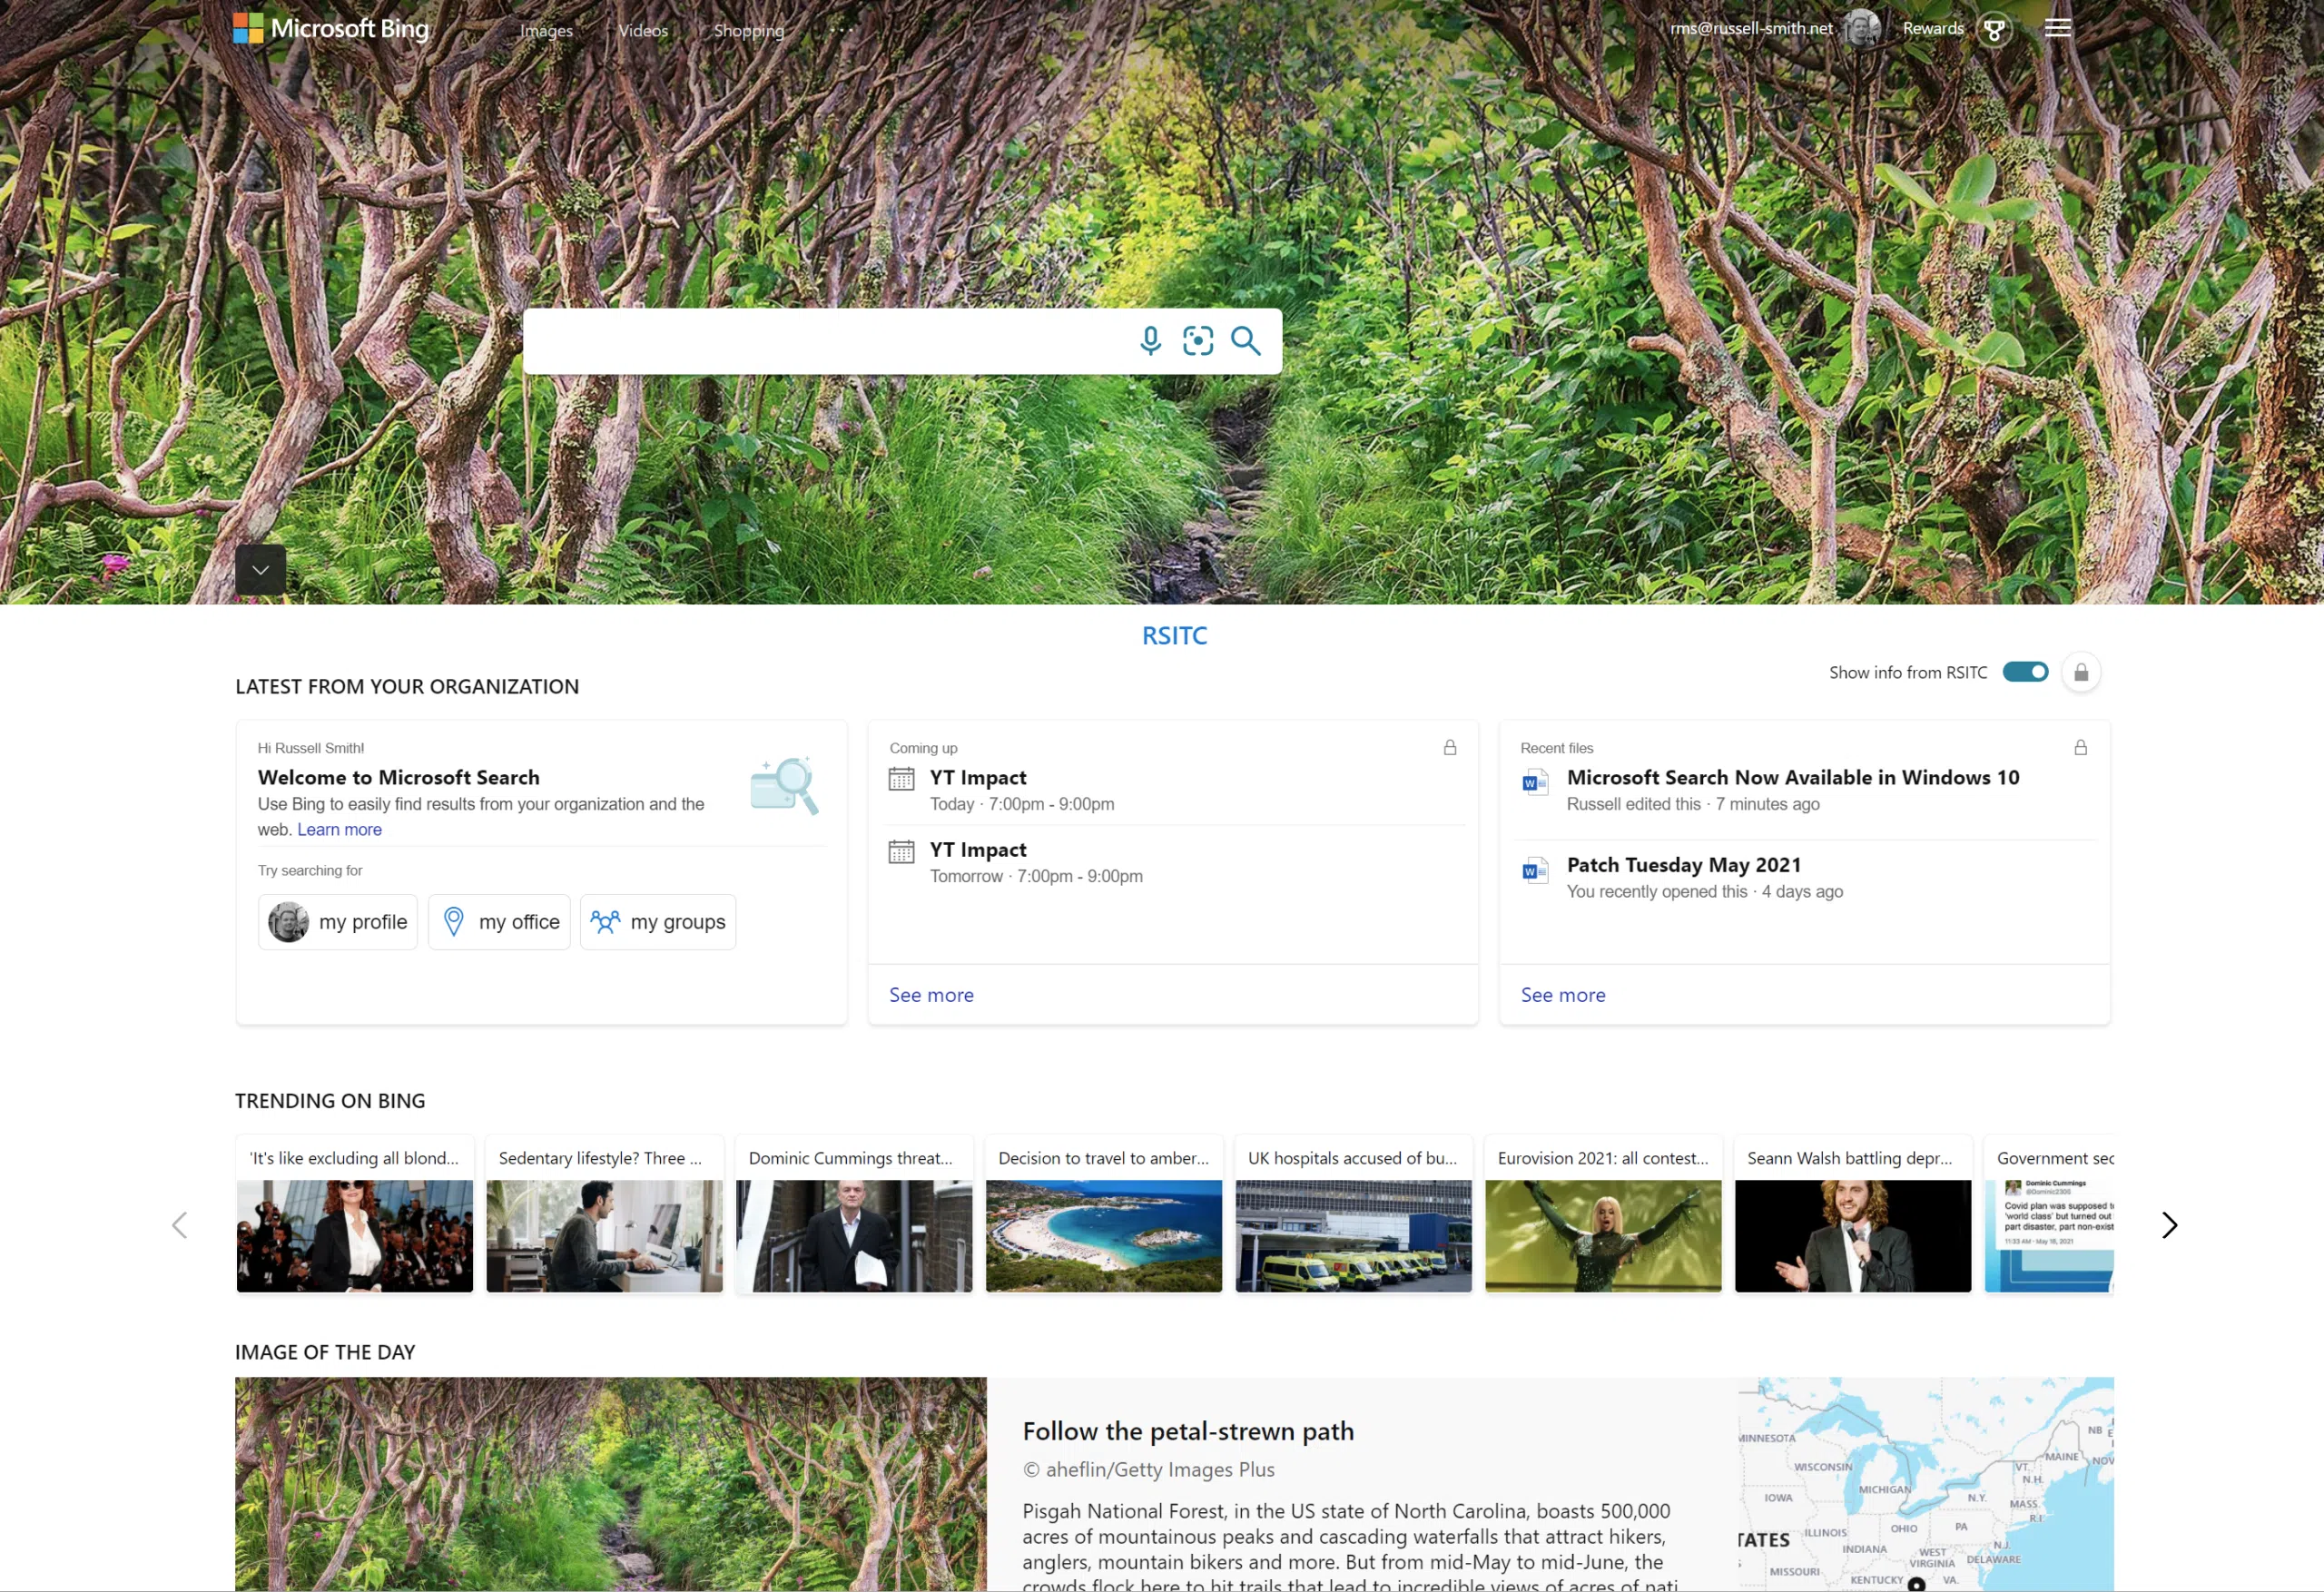
Task: Click the lock icon on Coming up card
Action: coord(1450,748)
